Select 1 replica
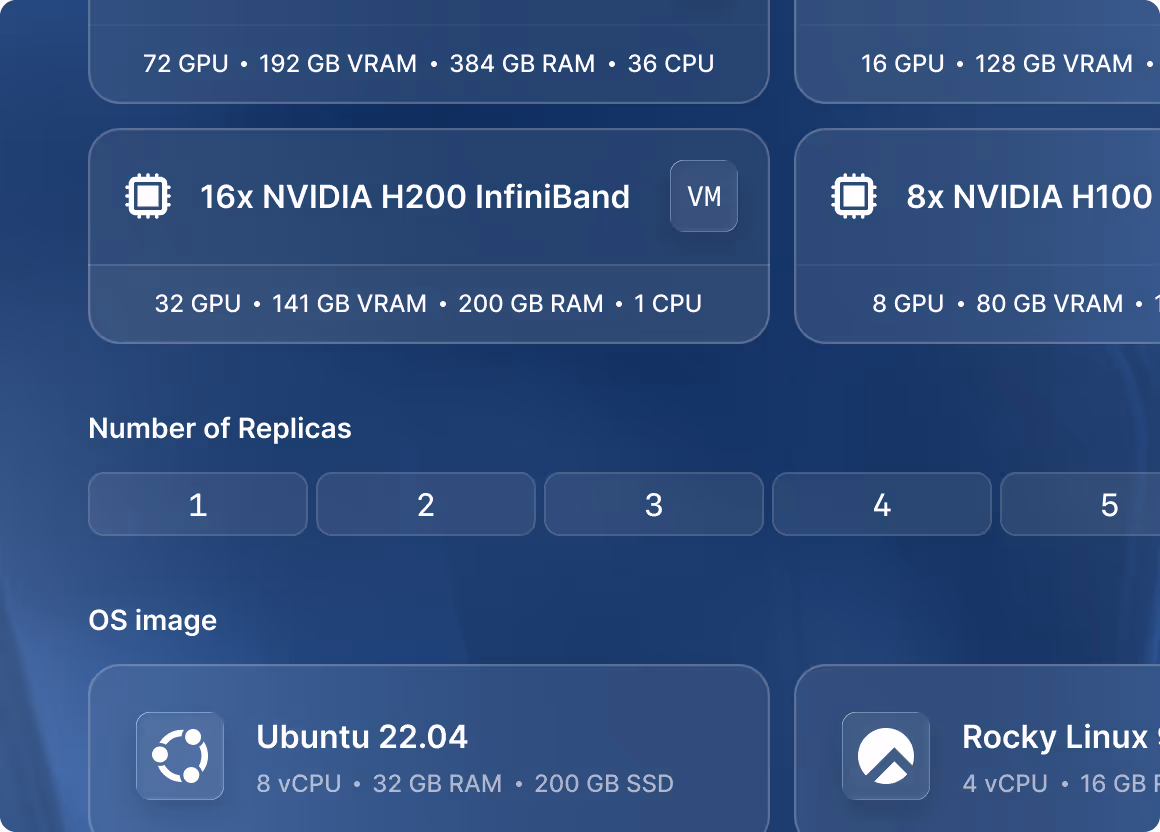This screenshot has height=832, width=1160. coord(198,504)
